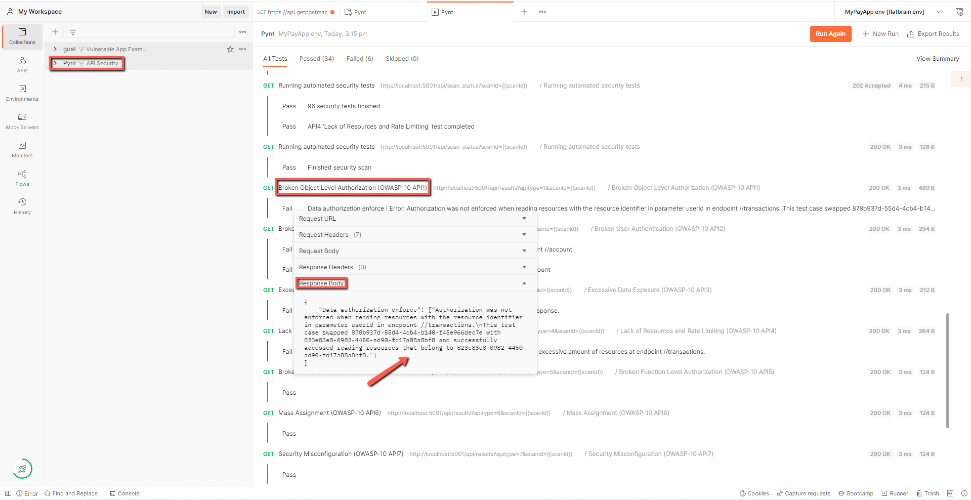This screenshot has height=500, width=971.
Task: Select the first Pynt collection tab
Action: pyautogui.click(x=381, y=12)
